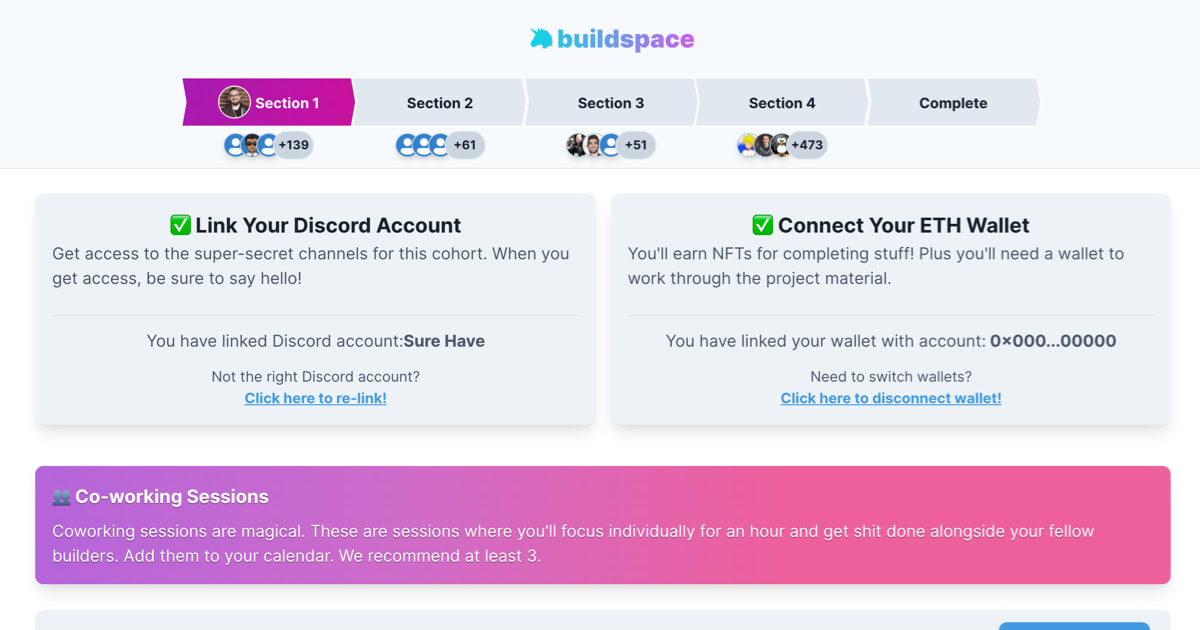Open the Section 2 step
1200x630 pixels.
point(440,103)
